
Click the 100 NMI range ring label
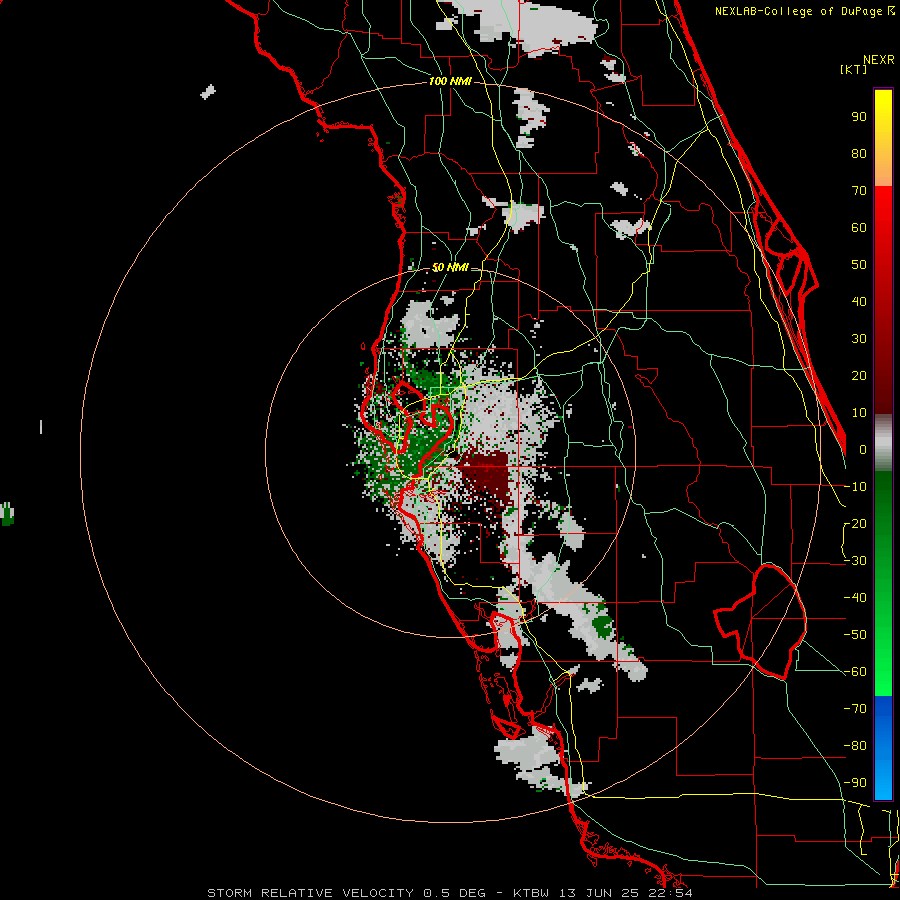click(x=450, y=82)
